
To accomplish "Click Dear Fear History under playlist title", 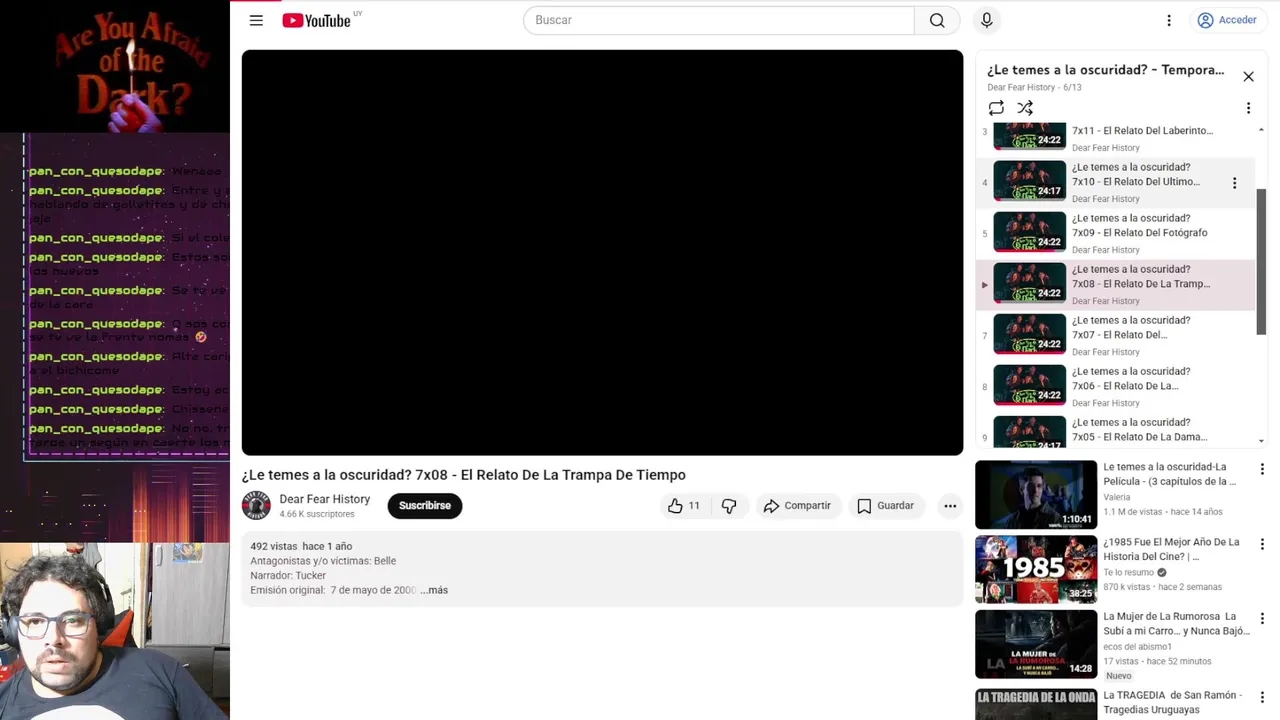I will pos(1021,88).
